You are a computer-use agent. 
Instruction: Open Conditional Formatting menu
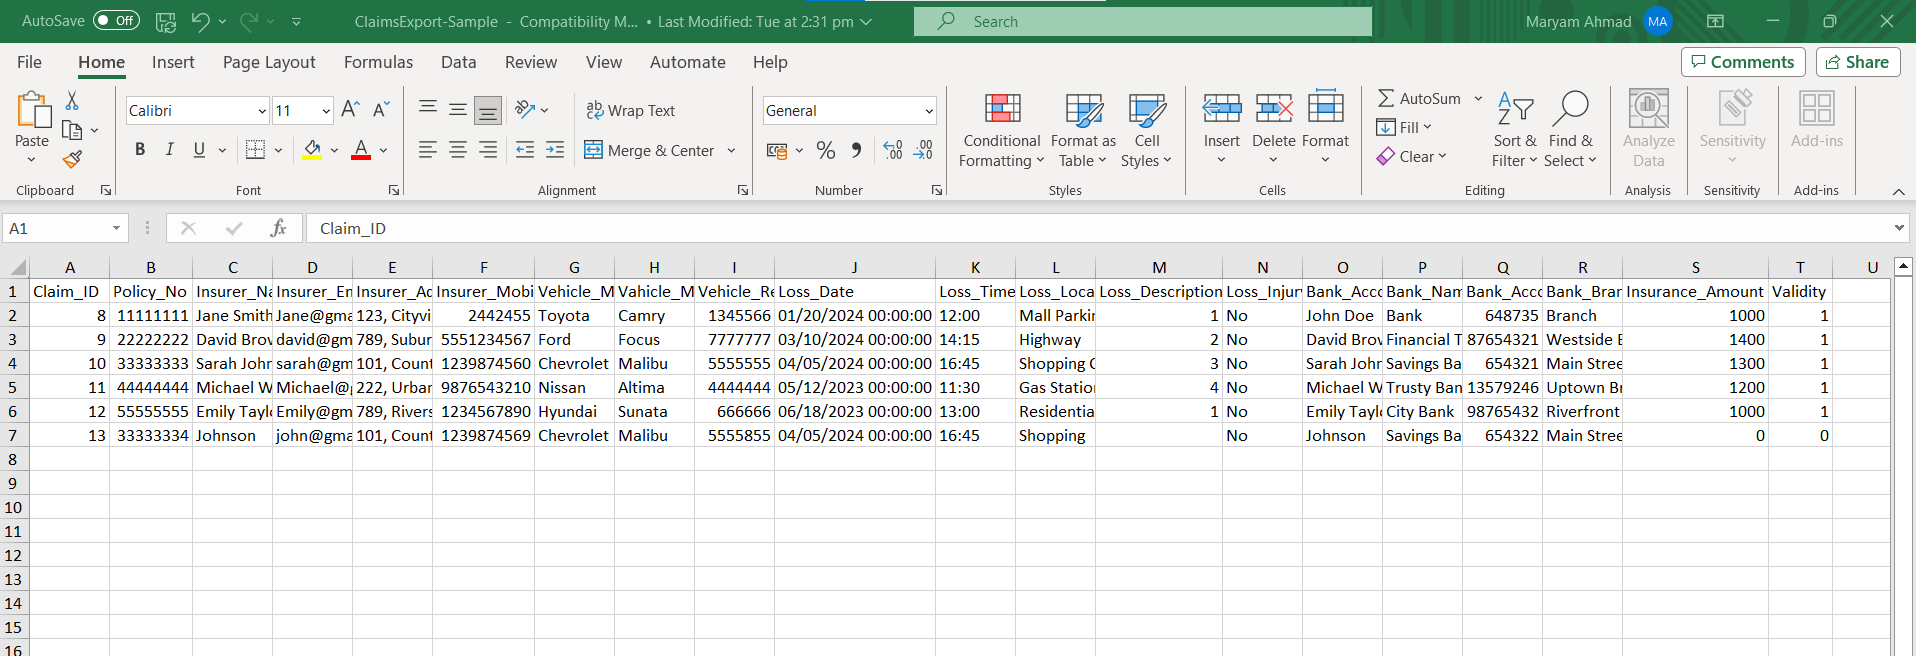tap(1001, 130)
